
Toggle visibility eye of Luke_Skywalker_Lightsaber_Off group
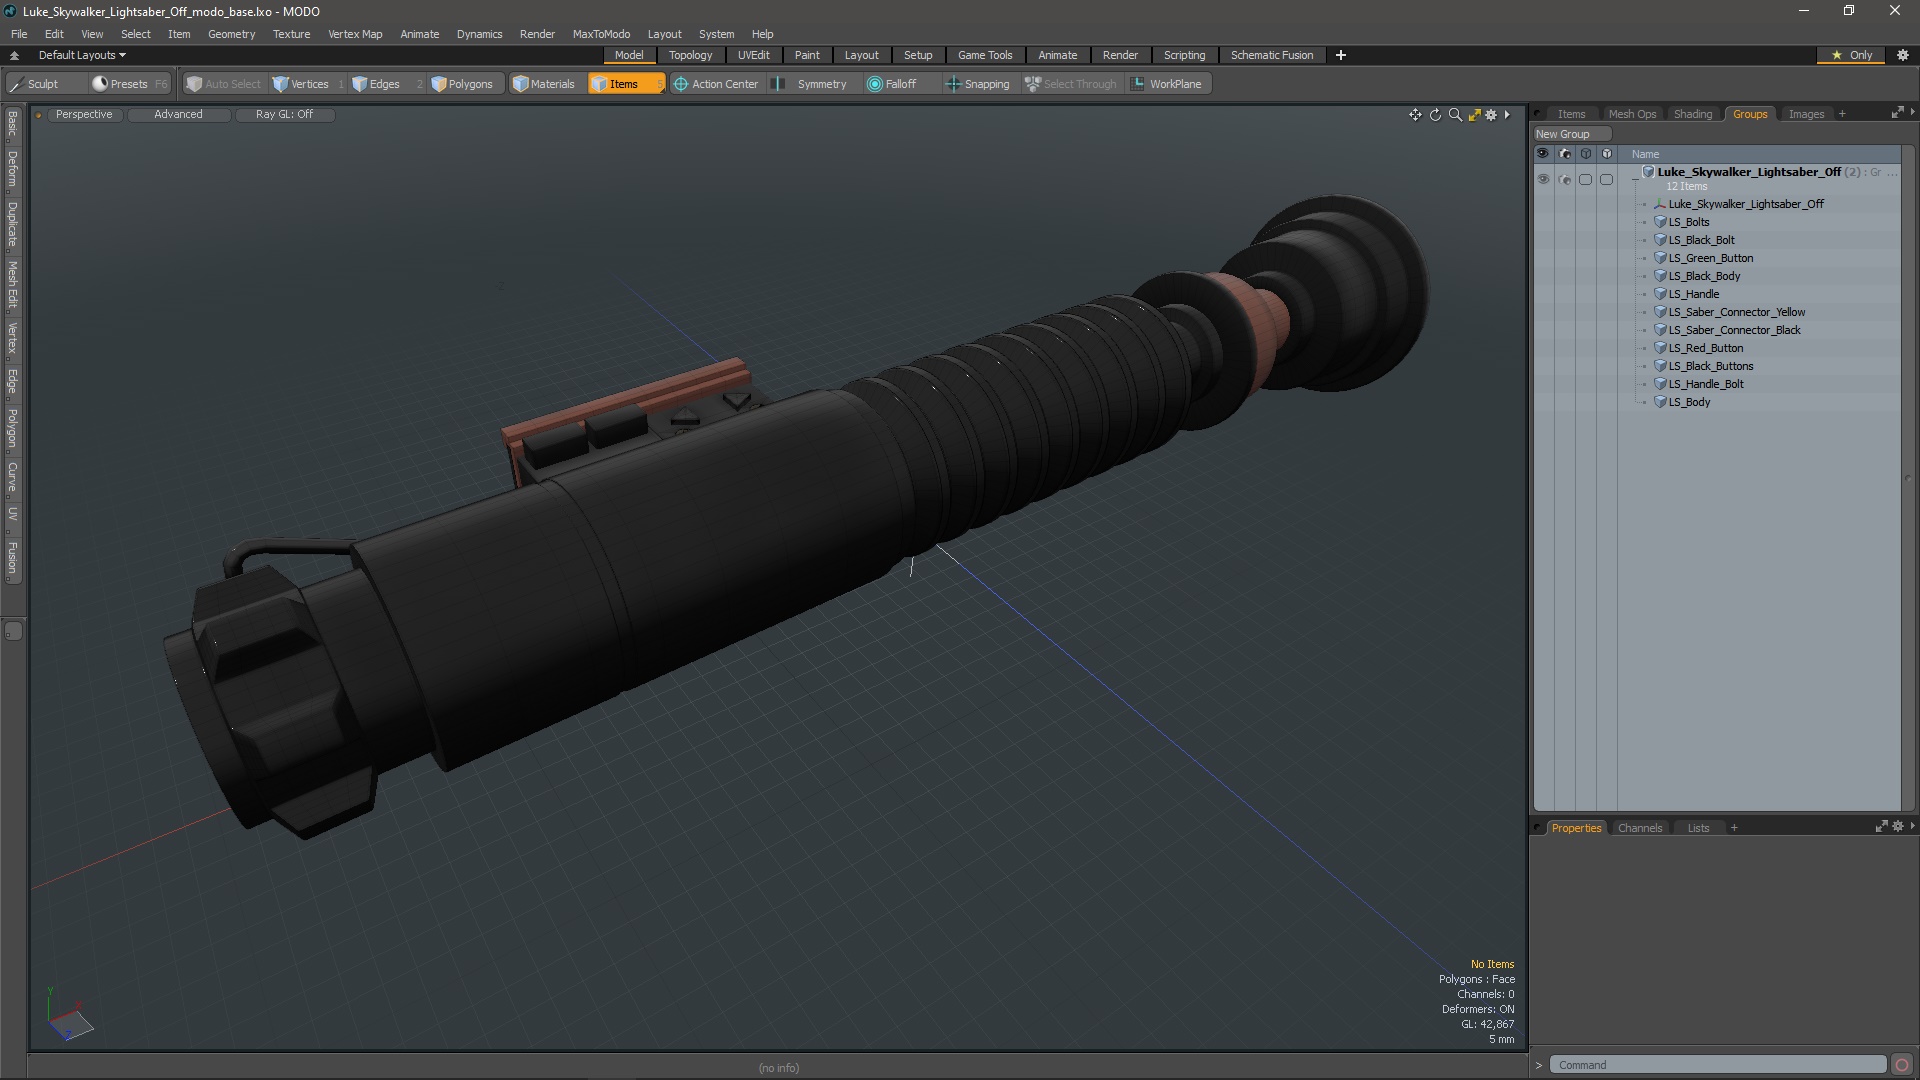[x=1543, y=180]
